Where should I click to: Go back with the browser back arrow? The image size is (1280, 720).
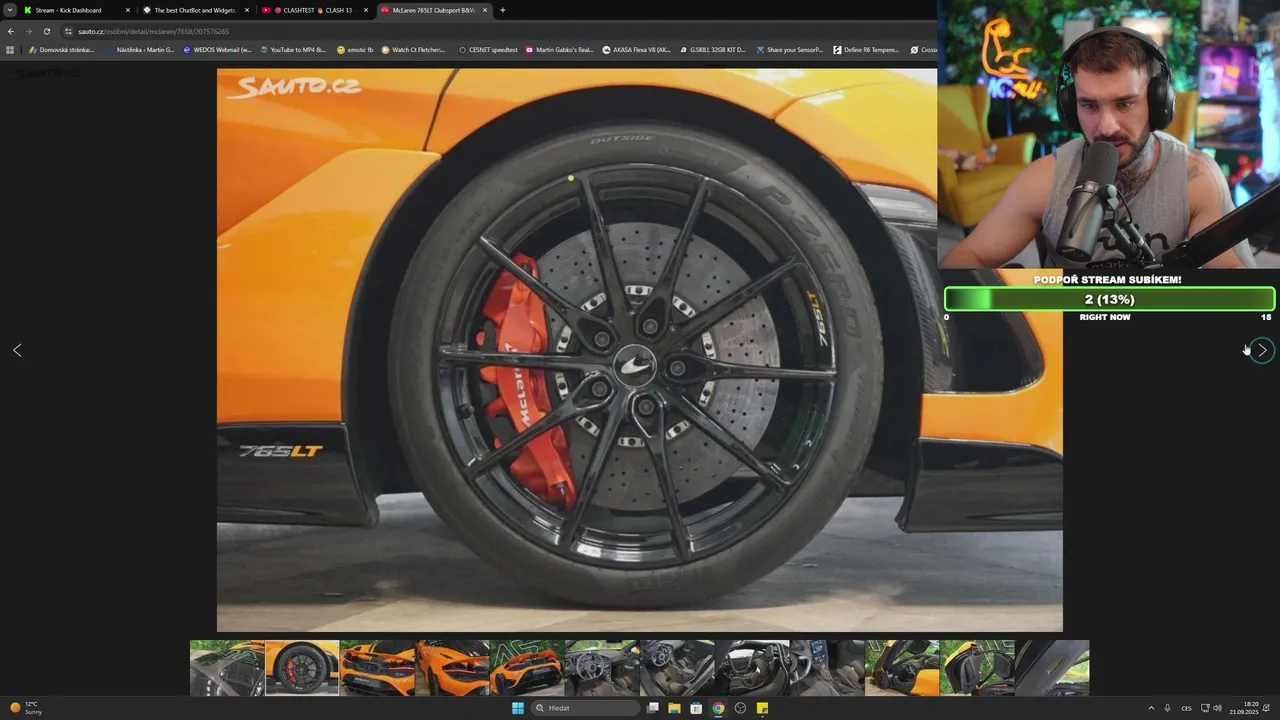point(10,31)
